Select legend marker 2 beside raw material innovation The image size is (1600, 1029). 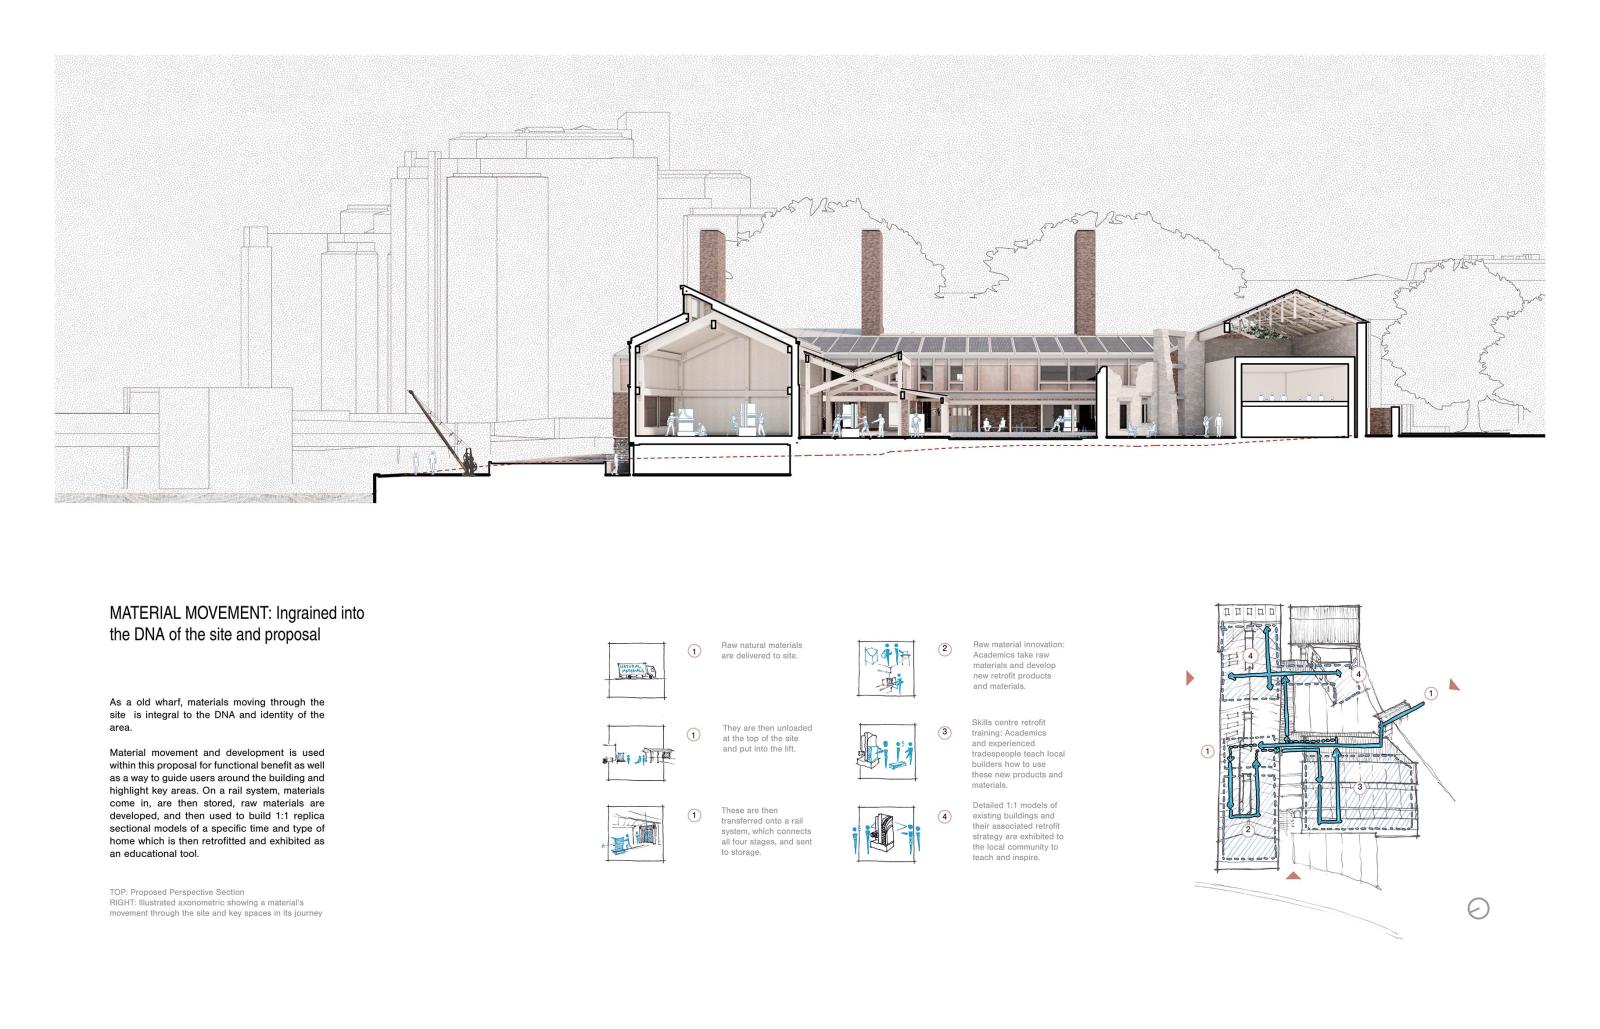point(945,649)
